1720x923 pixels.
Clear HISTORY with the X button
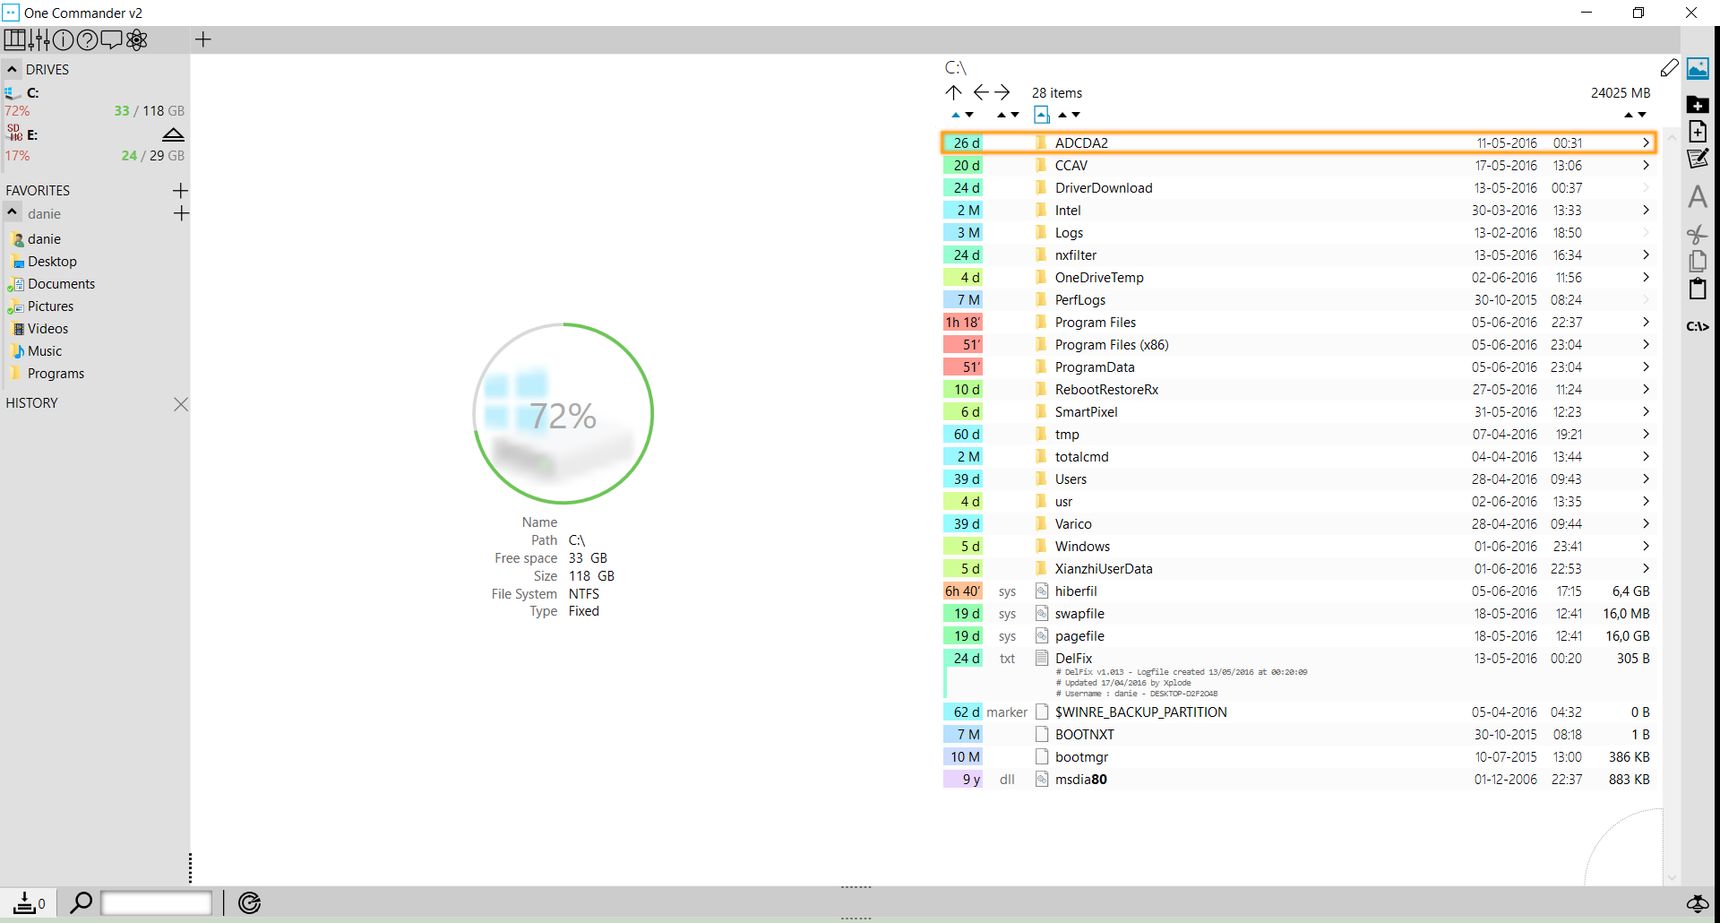point(181,404)
